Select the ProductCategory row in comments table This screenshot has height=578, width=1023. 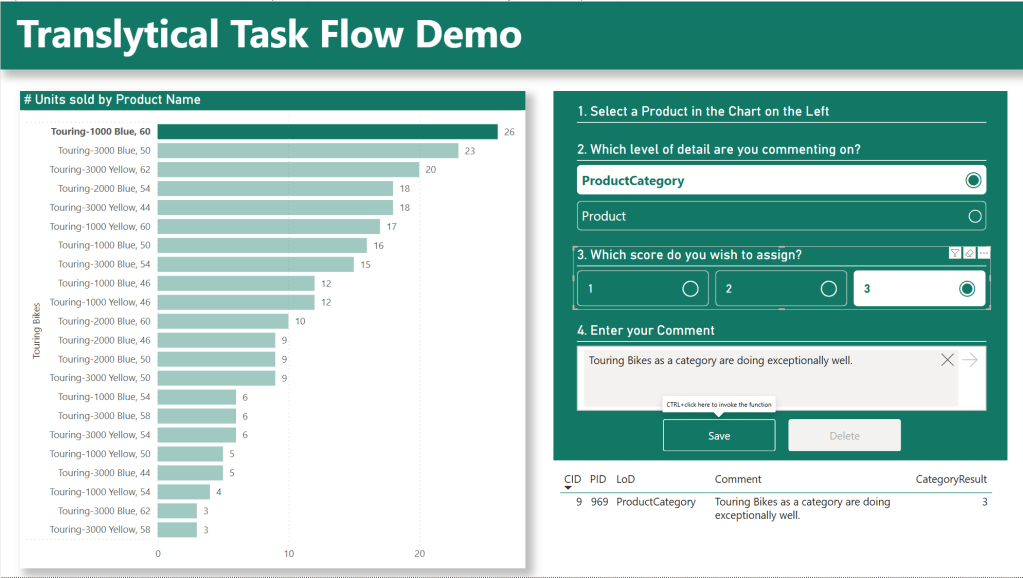655,502
